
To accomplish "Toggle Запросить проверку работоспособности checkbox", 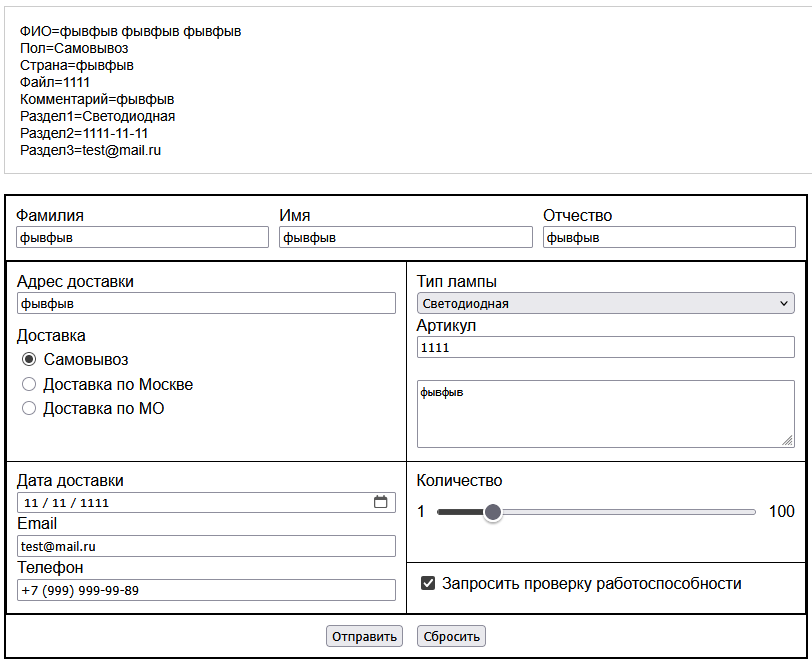I will tap(428, 583).
